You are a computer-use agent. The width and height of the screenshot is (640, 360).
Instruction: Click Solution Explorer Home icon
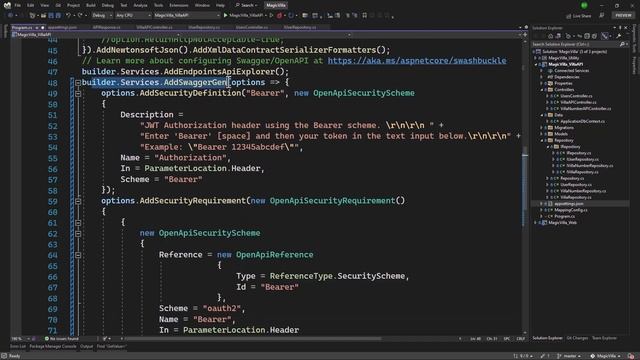point(551,36)
